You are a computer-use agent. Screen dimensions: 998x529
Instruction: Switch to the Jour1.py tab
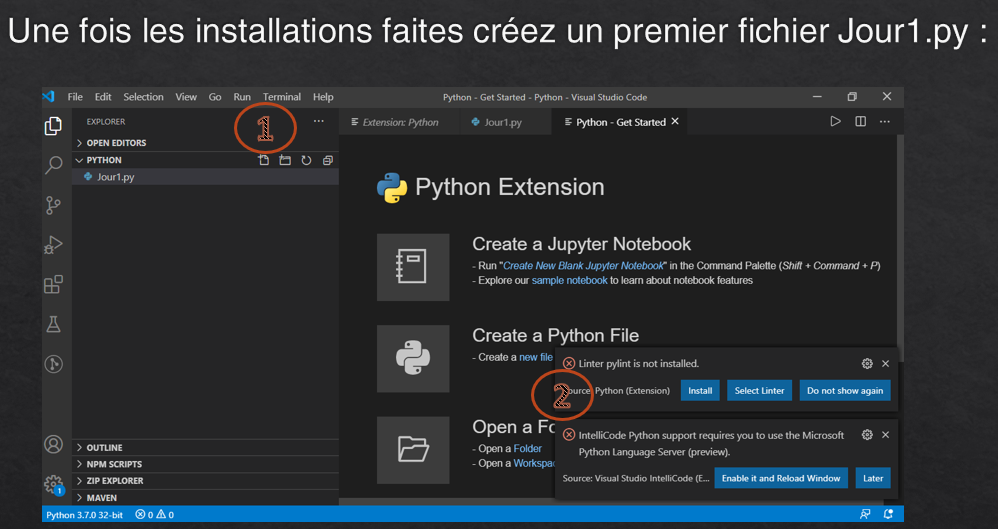click(x=502, y=122)
